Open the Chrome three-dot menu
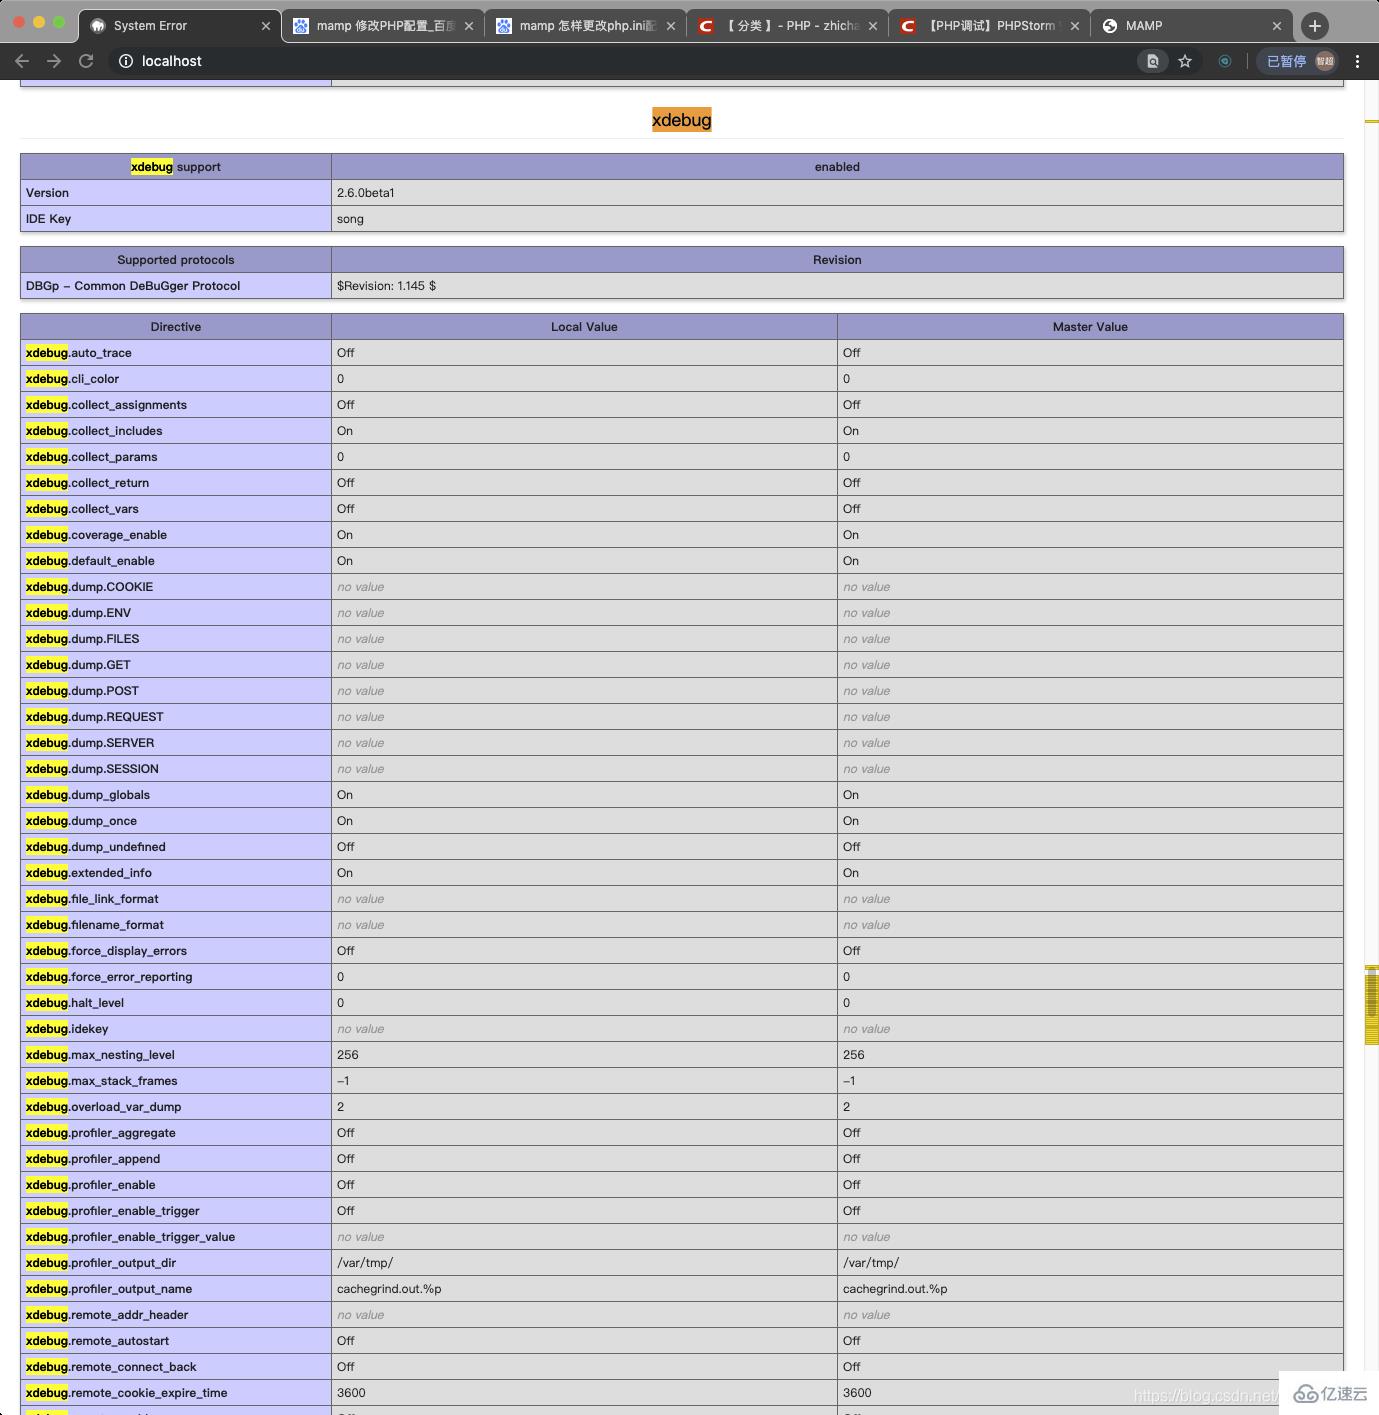 pyautogui.click(x=1357, y=61)
